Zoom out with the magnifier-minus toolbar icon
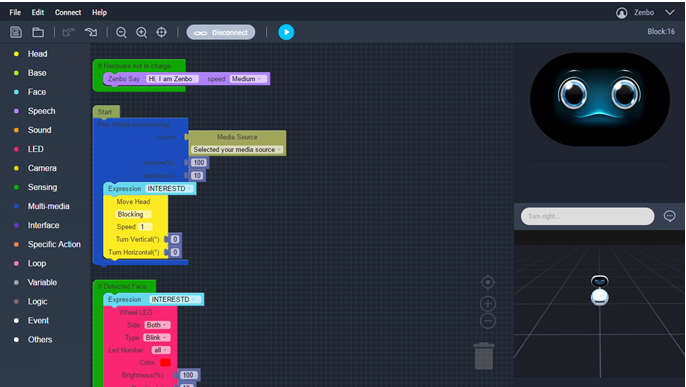This screenshot has height=387, width=686. (x=121, y=32)
